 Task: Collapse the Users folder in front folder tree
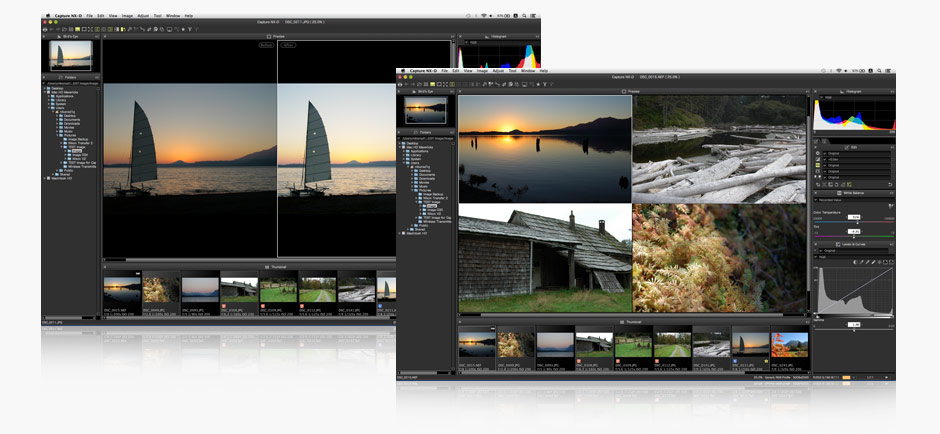404,165
